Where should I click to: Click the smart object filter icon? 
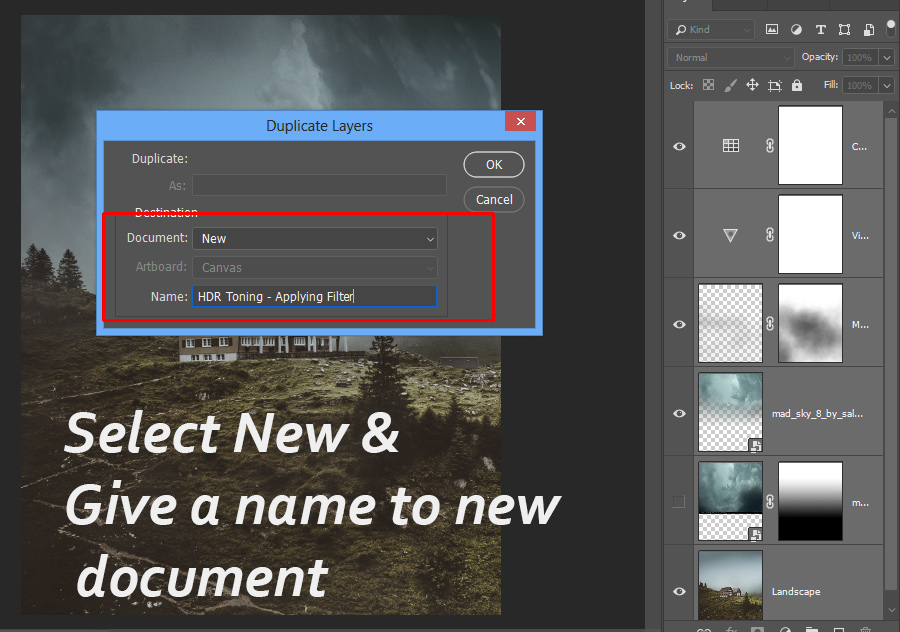tap(868, 30)
